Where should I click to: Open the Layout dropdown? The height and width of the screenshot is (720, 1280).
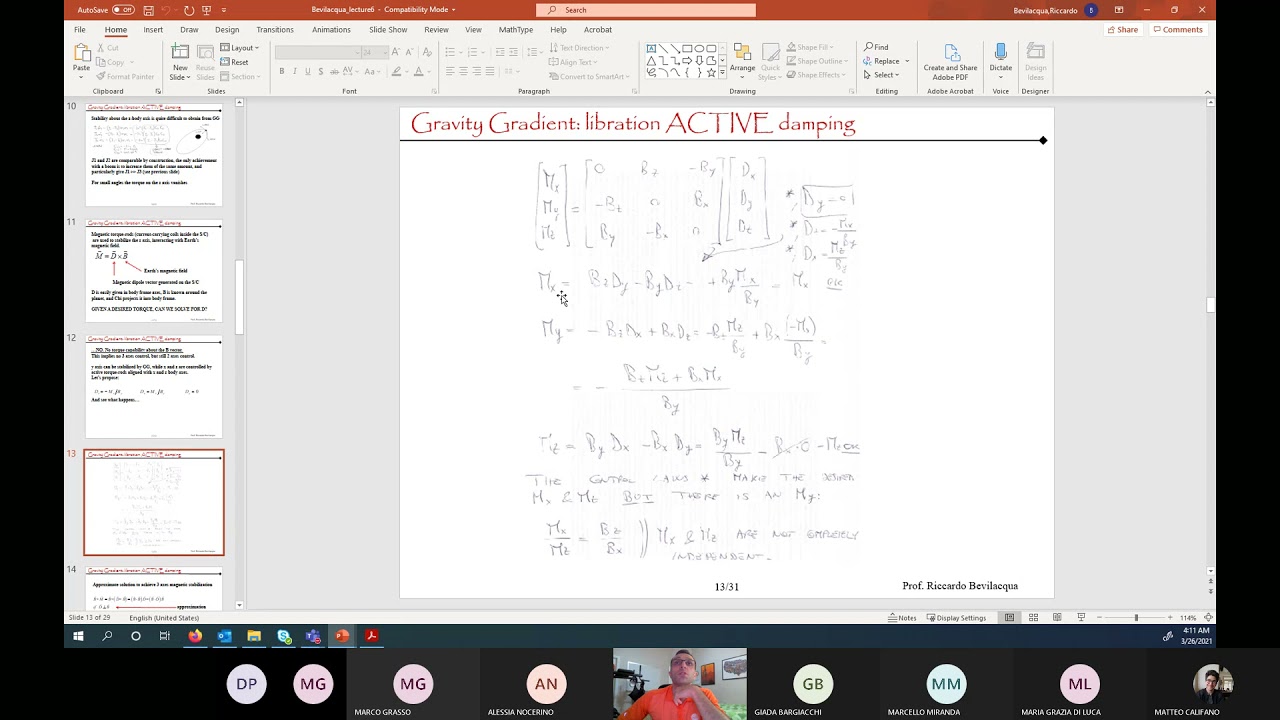click(x=239, y=48)
